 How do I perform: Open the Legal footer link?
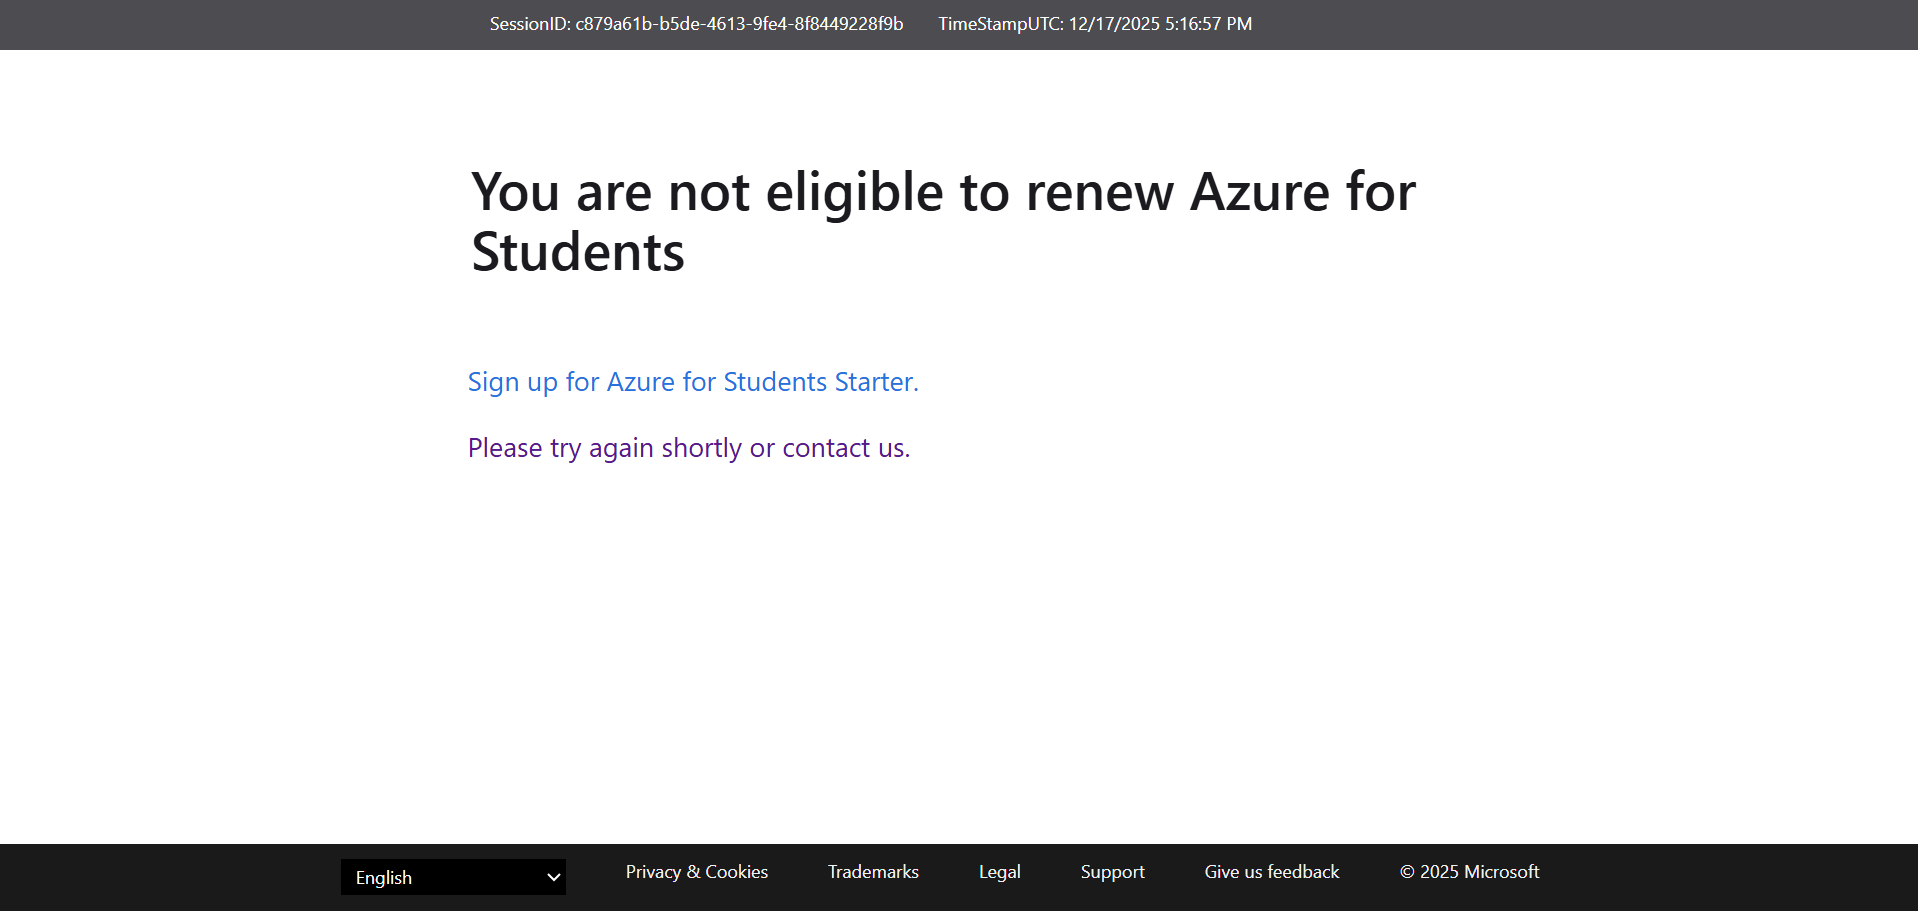999,872
